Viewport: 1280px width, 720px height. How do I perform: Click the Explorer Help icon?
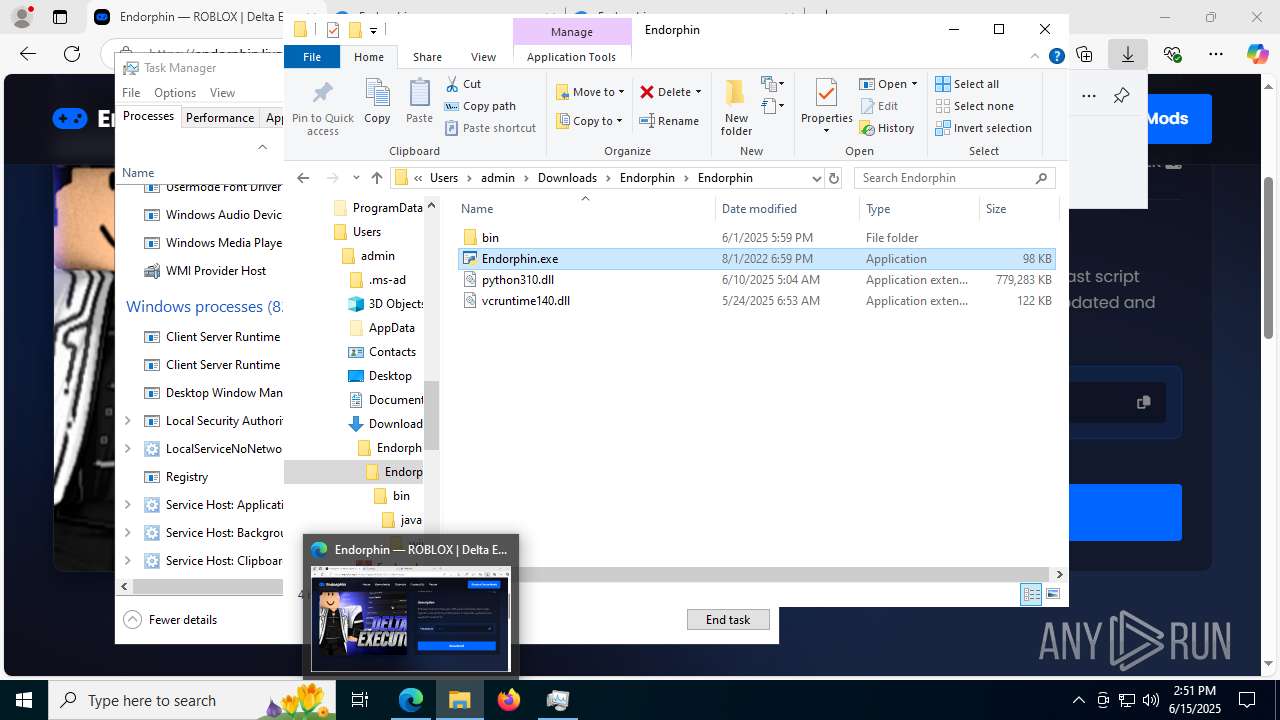coord(1056,57)
